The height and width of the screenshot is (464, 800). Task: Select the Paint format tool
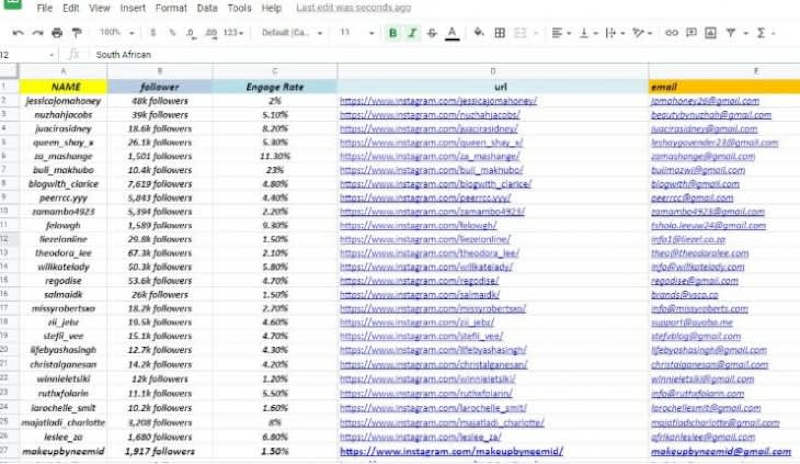tap(77, 33)
